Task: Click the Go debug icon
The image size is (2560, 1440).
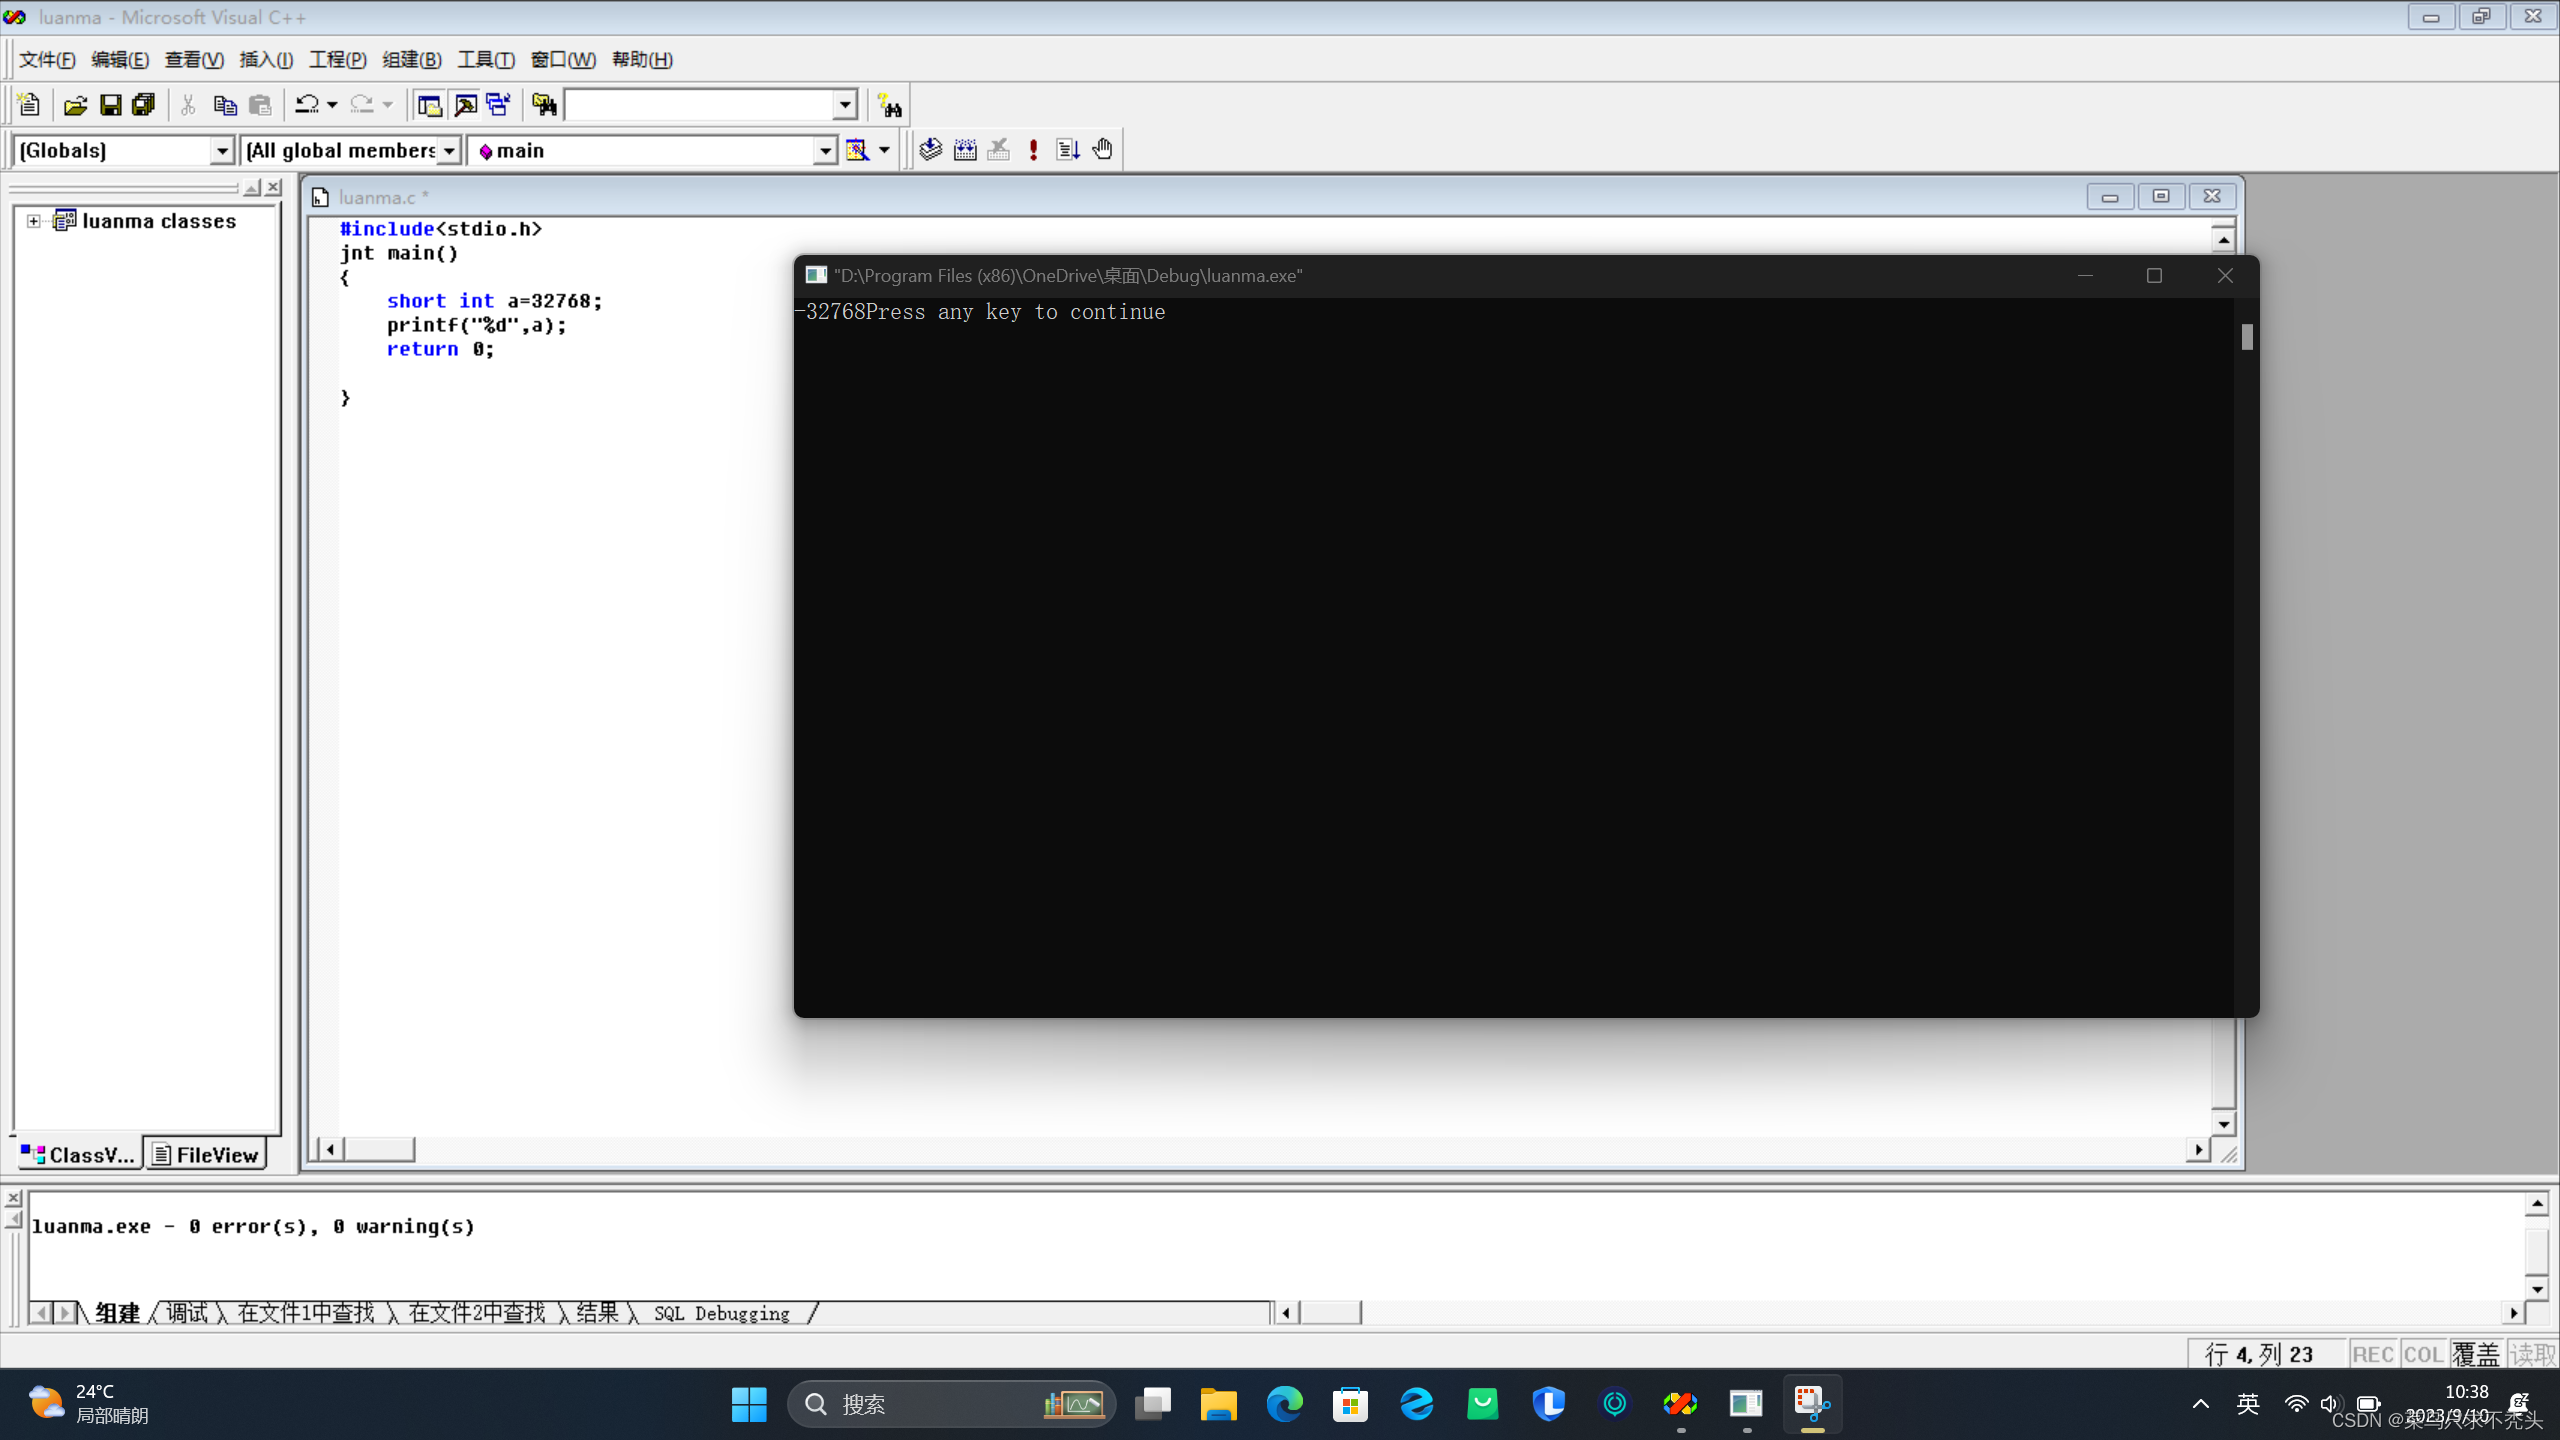Action: click(1068, 150)
